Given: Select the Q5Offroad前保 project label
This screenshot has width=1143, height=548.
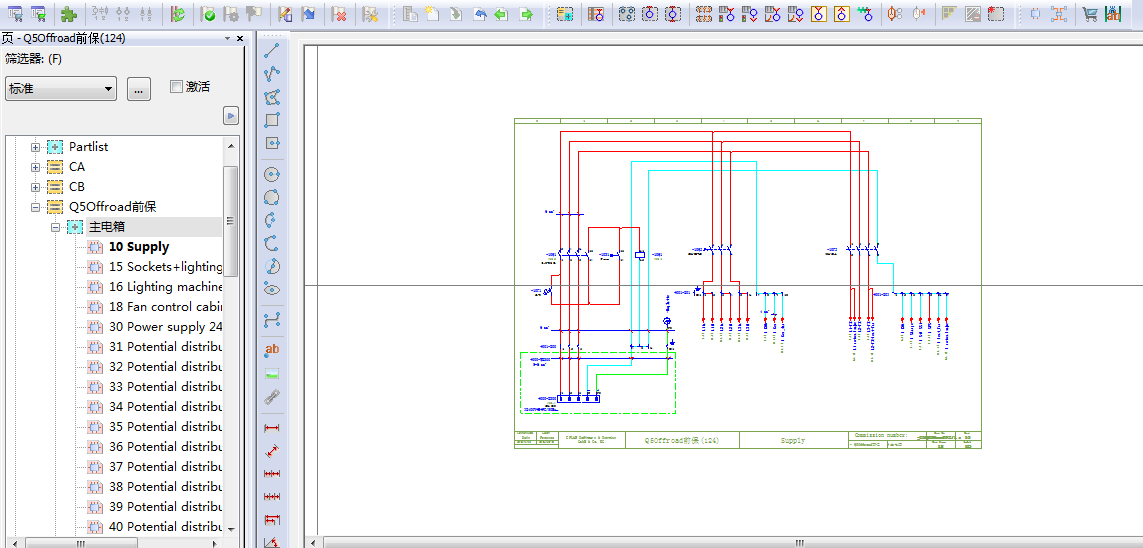Looking at the screenshot, I should click(x=112, y=207).
